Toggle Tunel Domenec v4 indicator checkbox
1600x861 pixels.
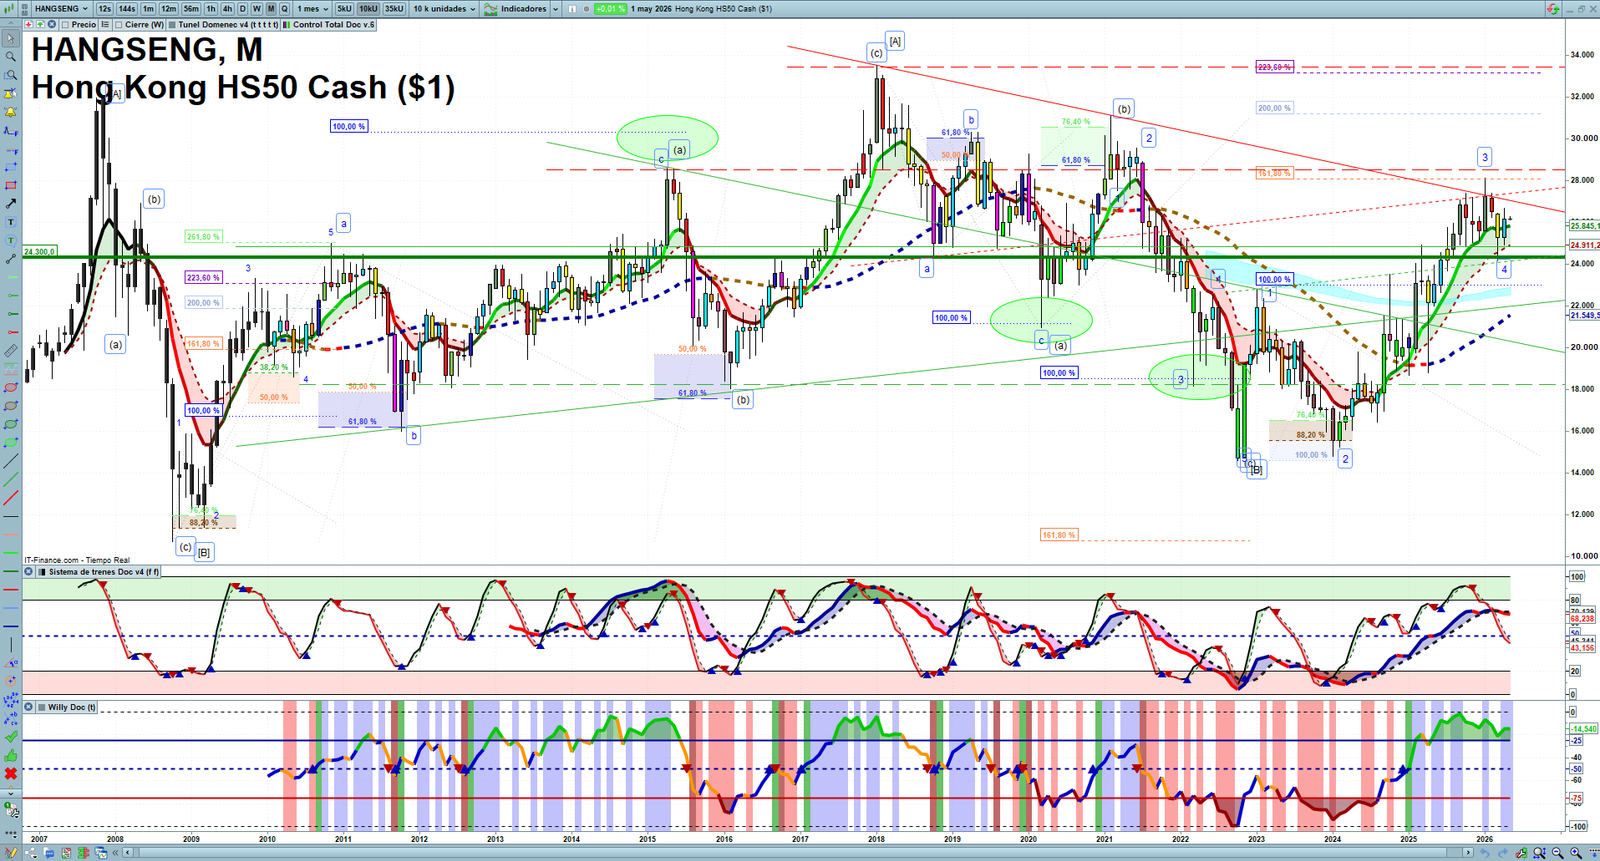(172, 24)
